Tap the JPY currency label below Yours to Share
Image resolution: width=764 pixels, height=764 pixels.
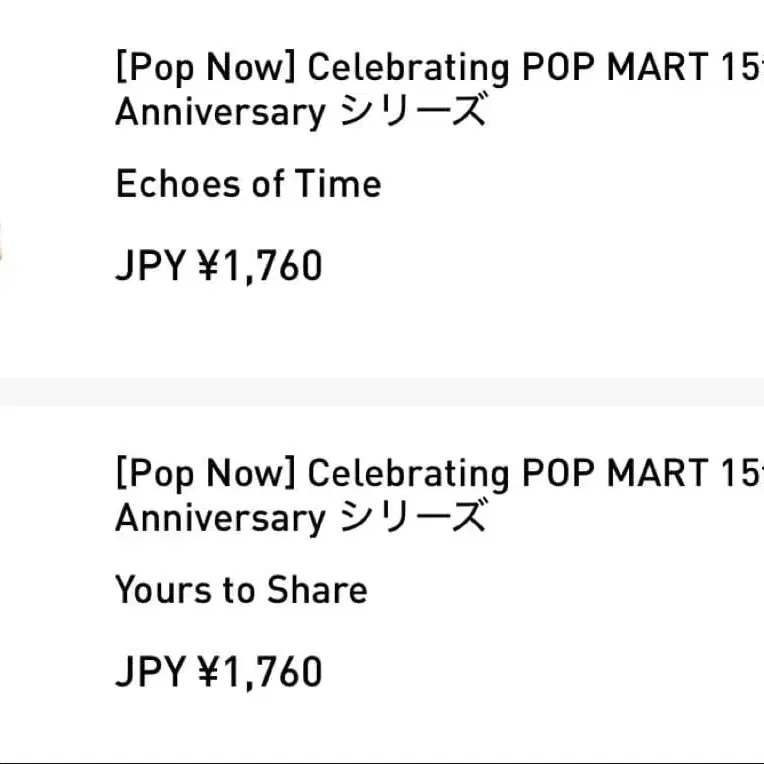click(150, 672)
